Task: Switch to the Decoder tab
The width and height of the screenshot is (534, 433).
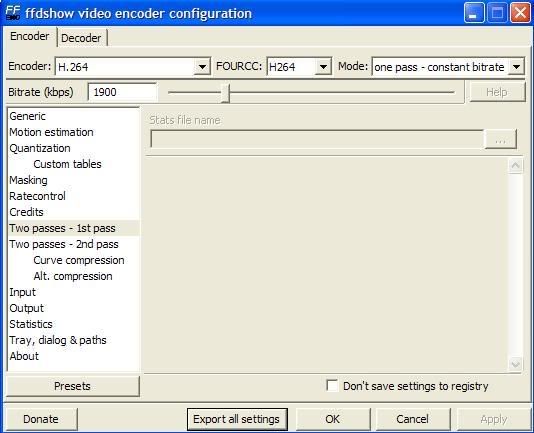Action: pyautogui.click(x=81, y=38)
